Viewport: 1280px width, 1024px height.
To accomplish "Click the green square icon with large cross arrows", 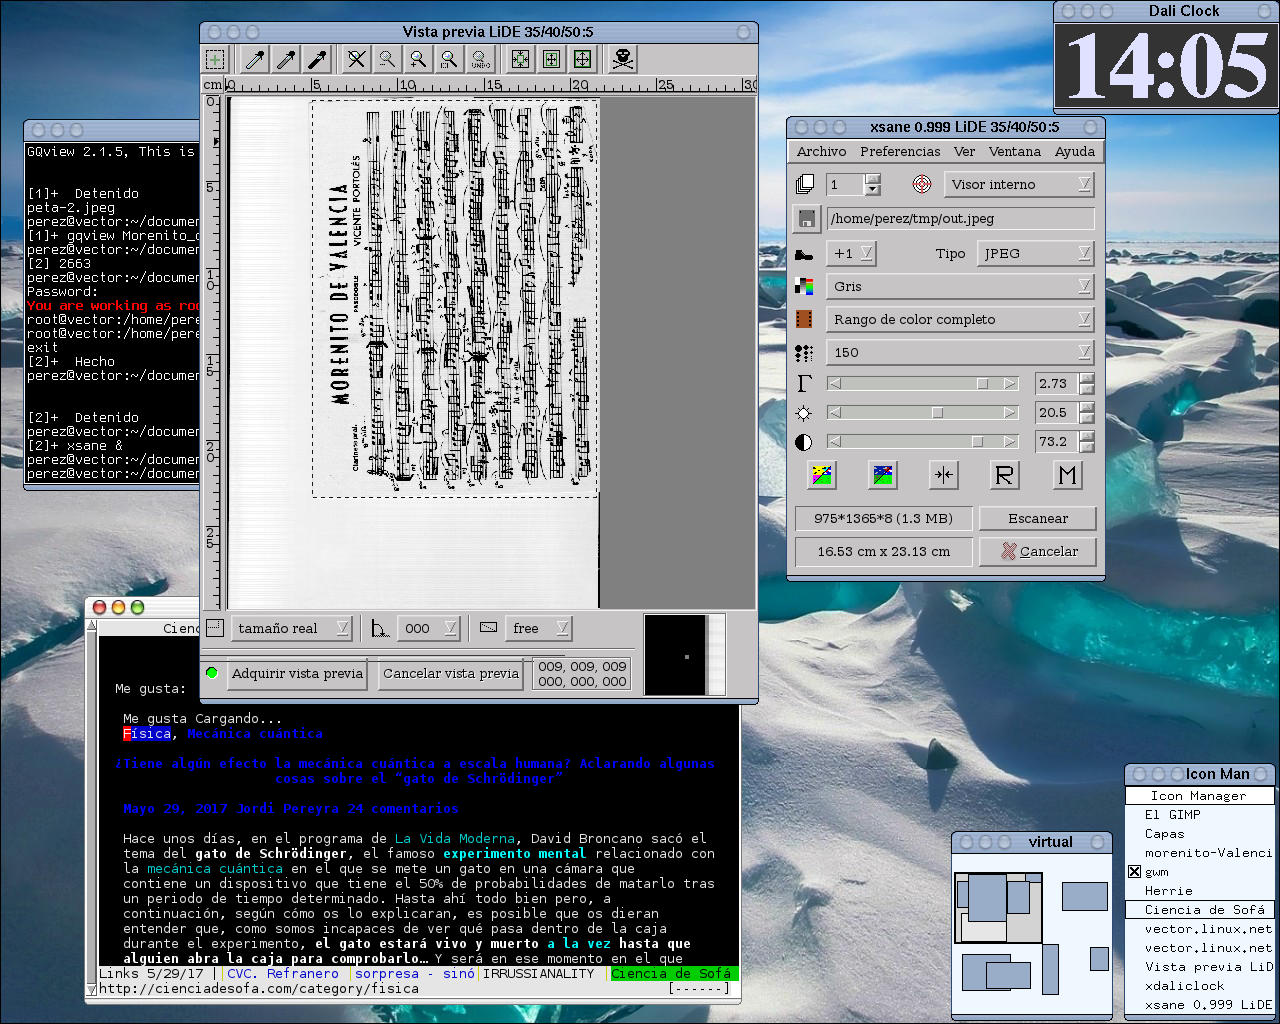I will click(582, 59).
